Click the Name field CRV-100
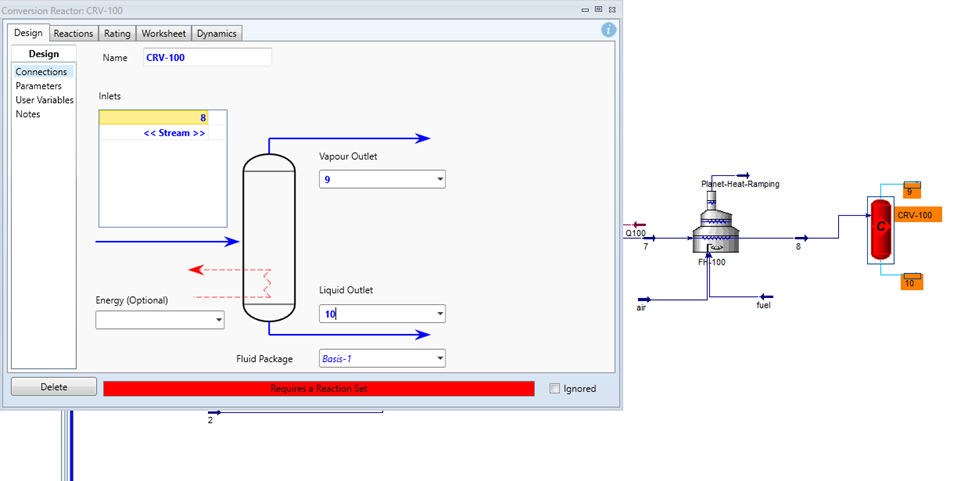This screenshot has height=481, width=975. [208, 57]
